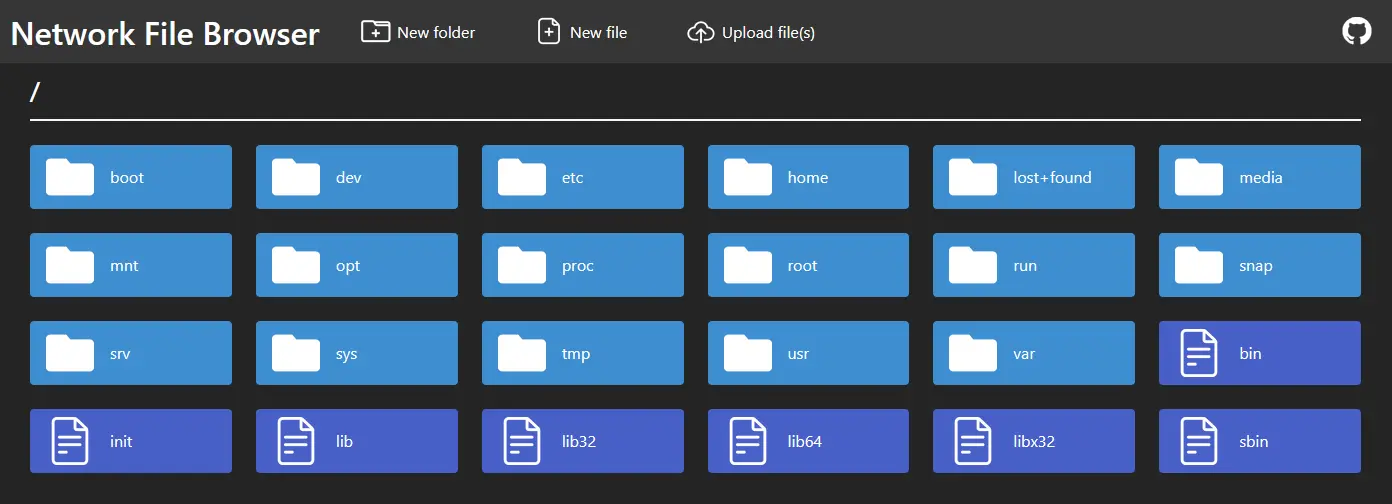The width and height of the screenshot is (1392, 504).
Task: Open the boot folder
Action: point(131,177)
